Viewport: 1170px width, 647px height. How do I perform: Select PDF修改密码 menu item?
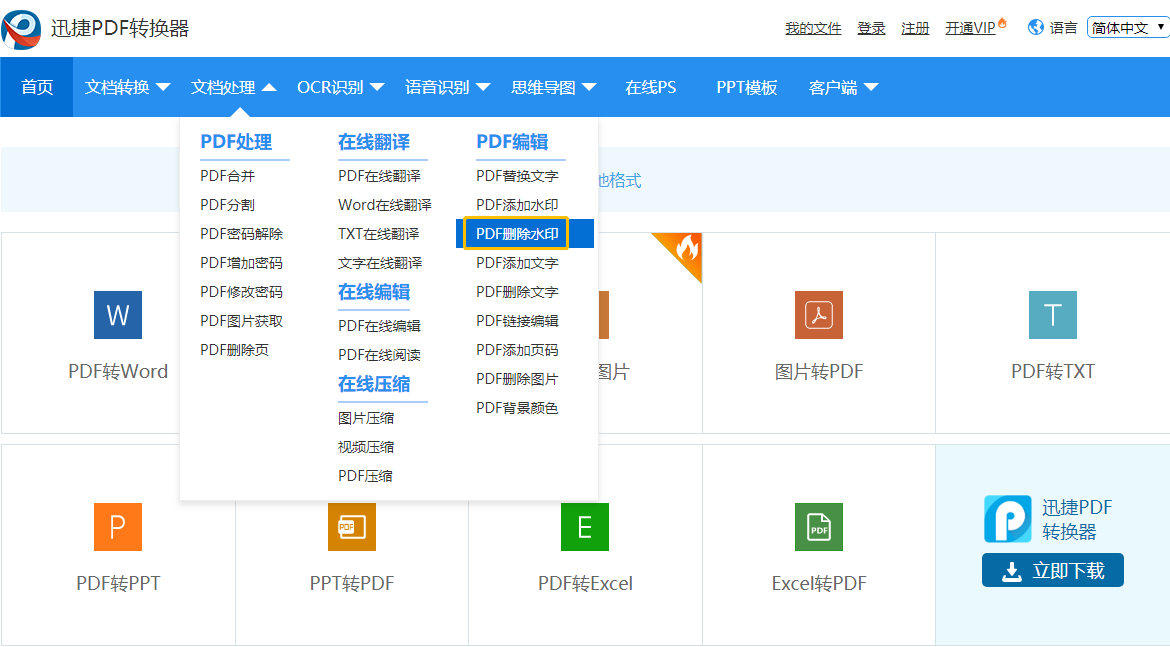242,292
